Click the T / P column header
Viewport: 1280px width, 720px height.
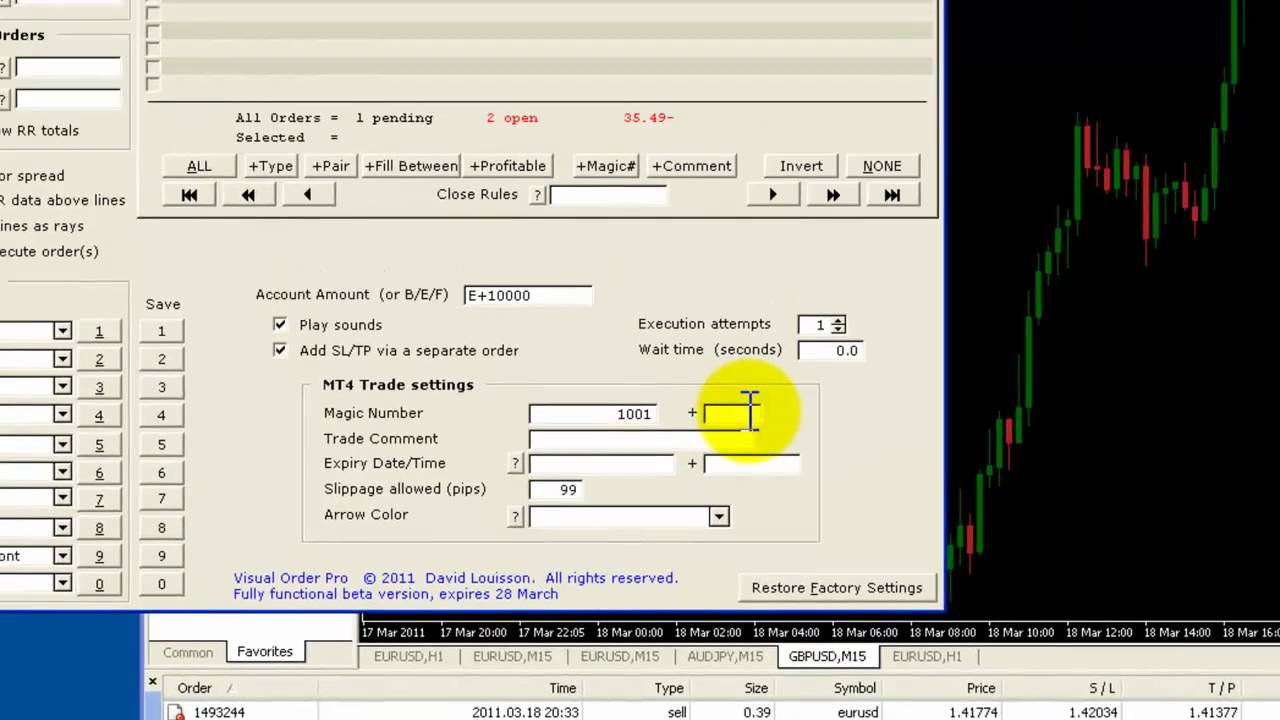click(1221, 688)
